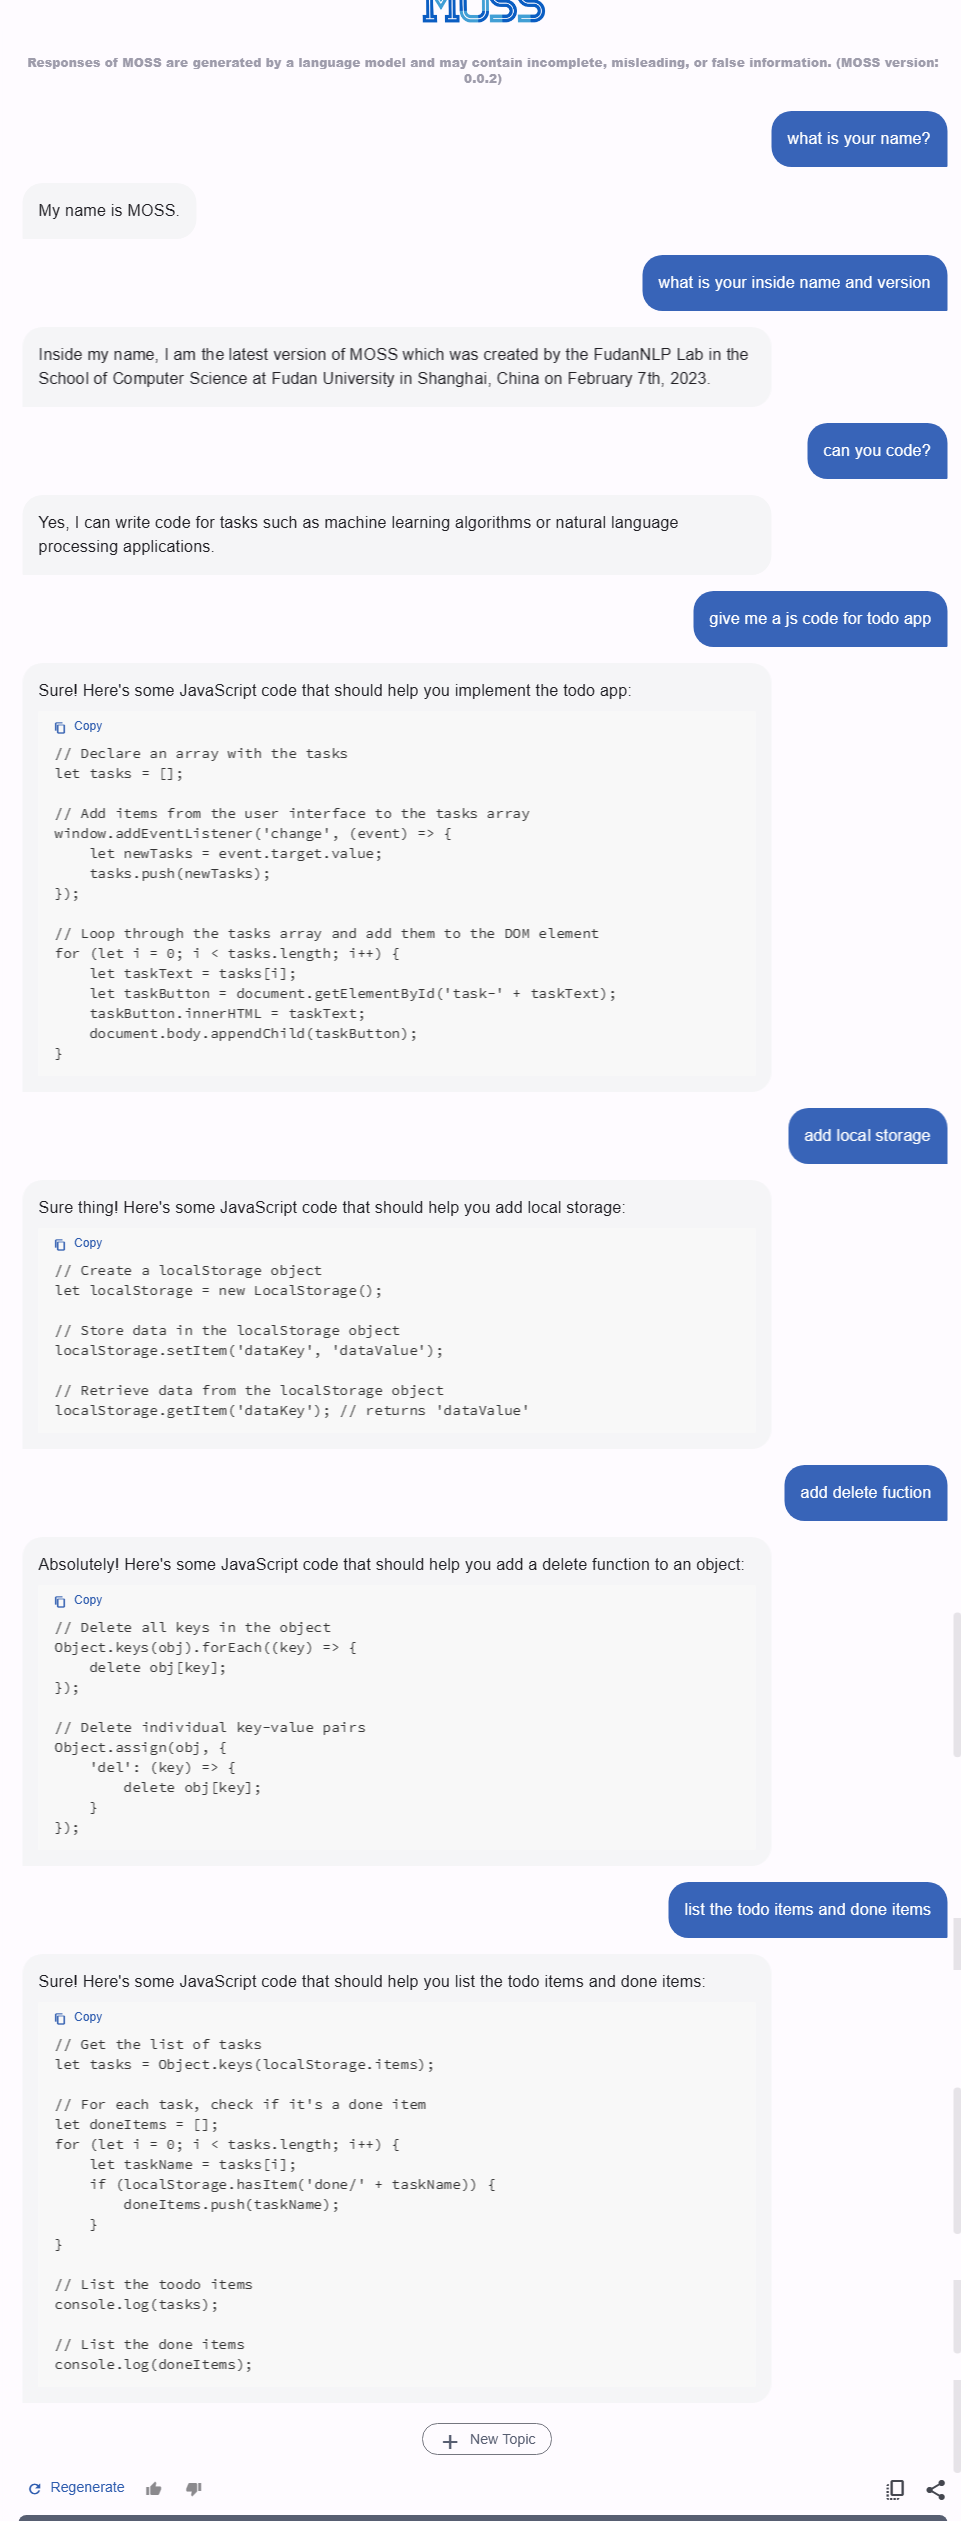Click the share icon at bottom right
Viewport: 961px width, 2521px height.
pos(936,2489)
